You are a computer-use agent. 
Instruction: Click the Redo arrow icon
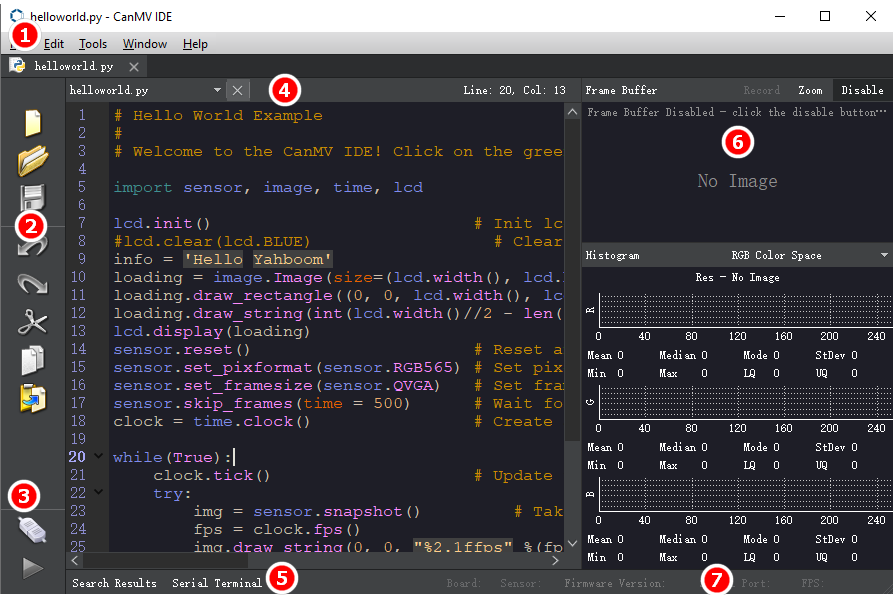click(33, 284)
